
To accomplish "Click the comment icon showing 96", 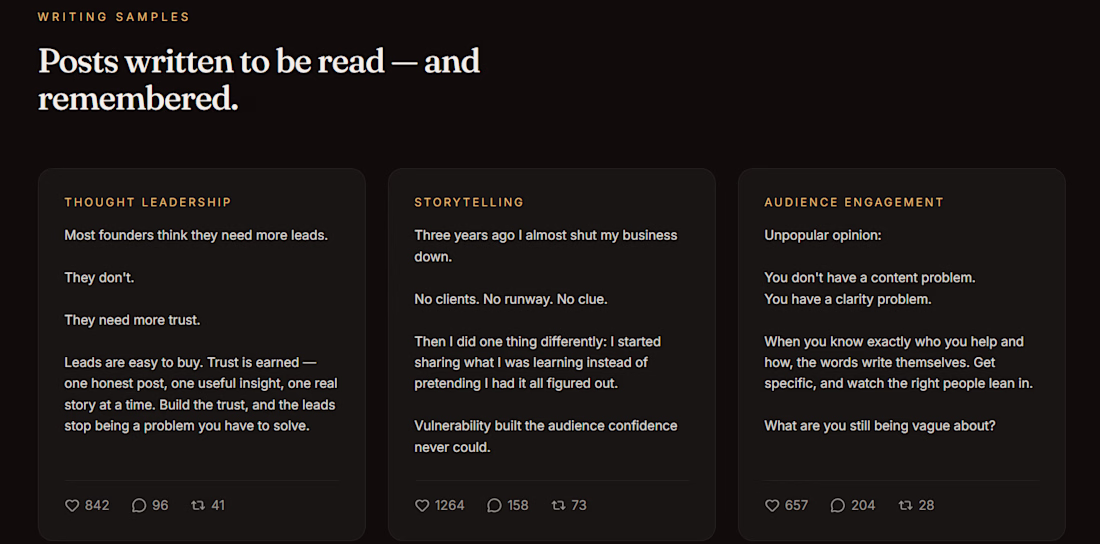I will click(x=139, y=505).
